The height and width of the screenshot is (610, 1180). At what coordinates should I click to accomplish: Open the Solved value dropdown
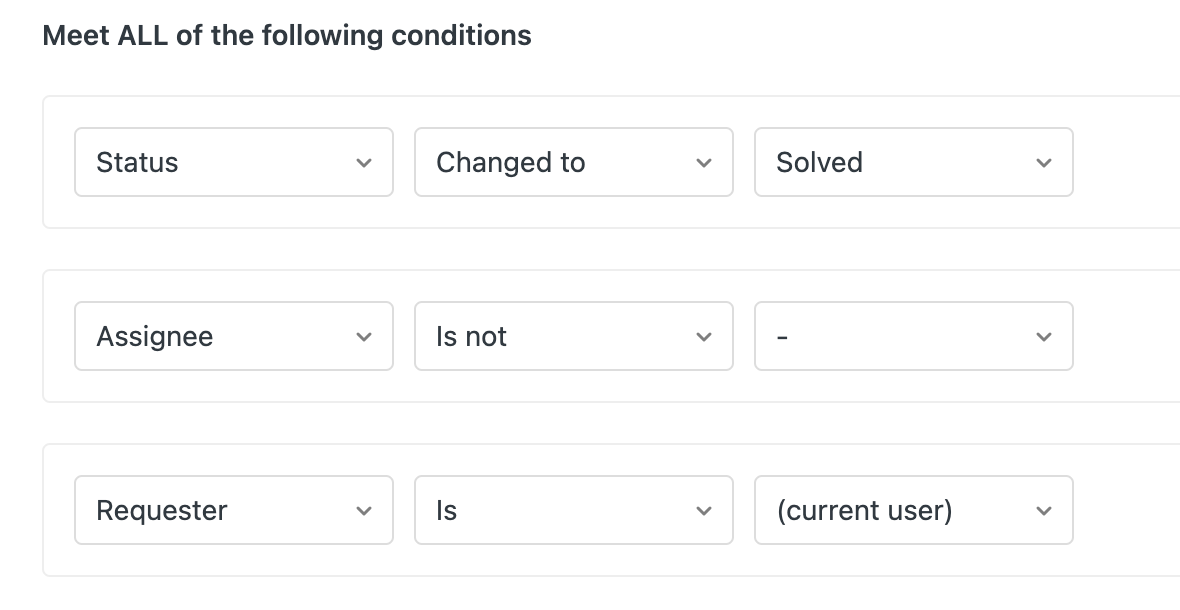click(913, 162)
